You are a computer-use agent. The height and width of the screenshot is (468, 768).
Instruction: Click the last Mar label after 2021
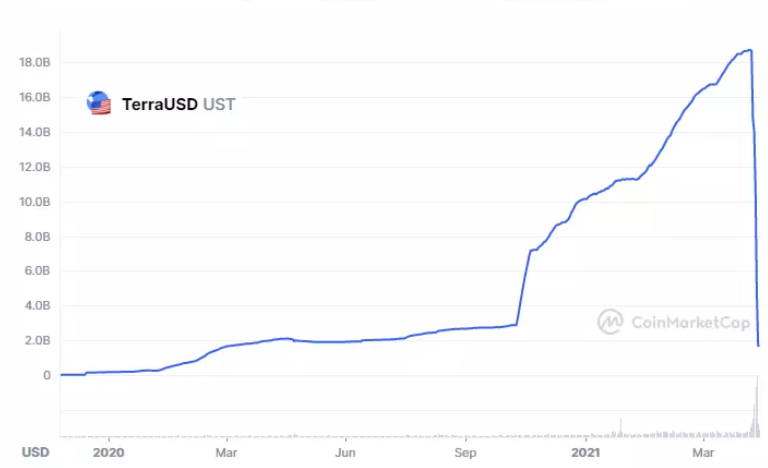tap(706, 451)
